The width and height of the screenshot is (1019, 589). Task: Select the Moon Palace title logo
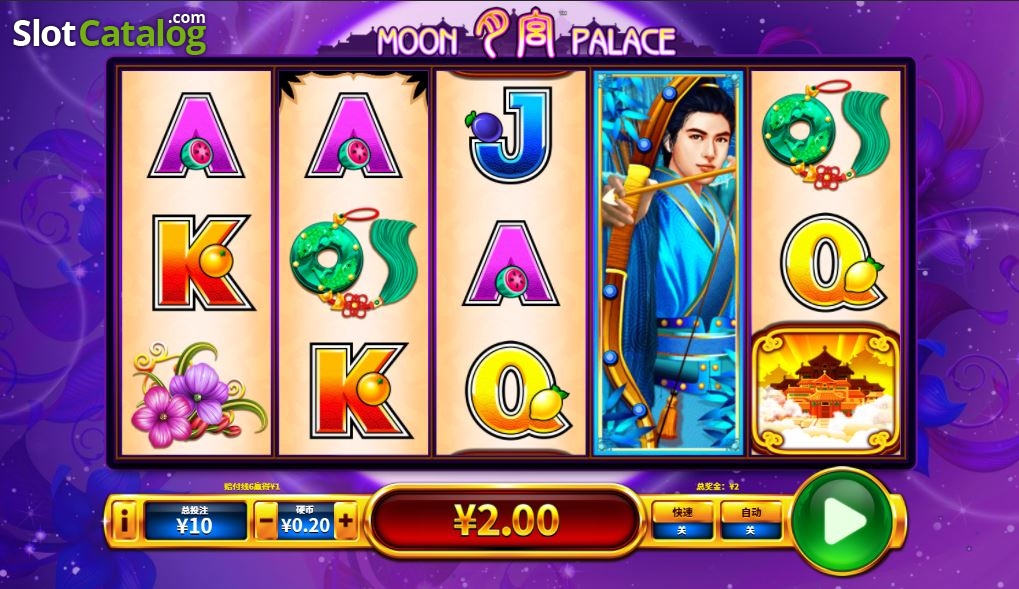point(526,34)
